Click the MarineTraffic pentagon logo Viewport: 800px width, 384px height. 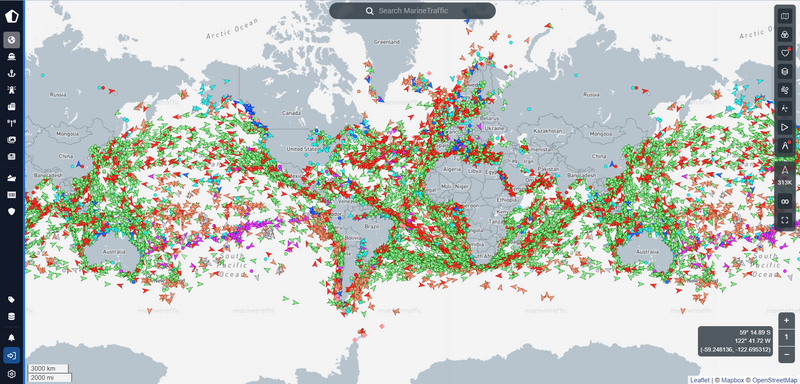coord(12,16)
